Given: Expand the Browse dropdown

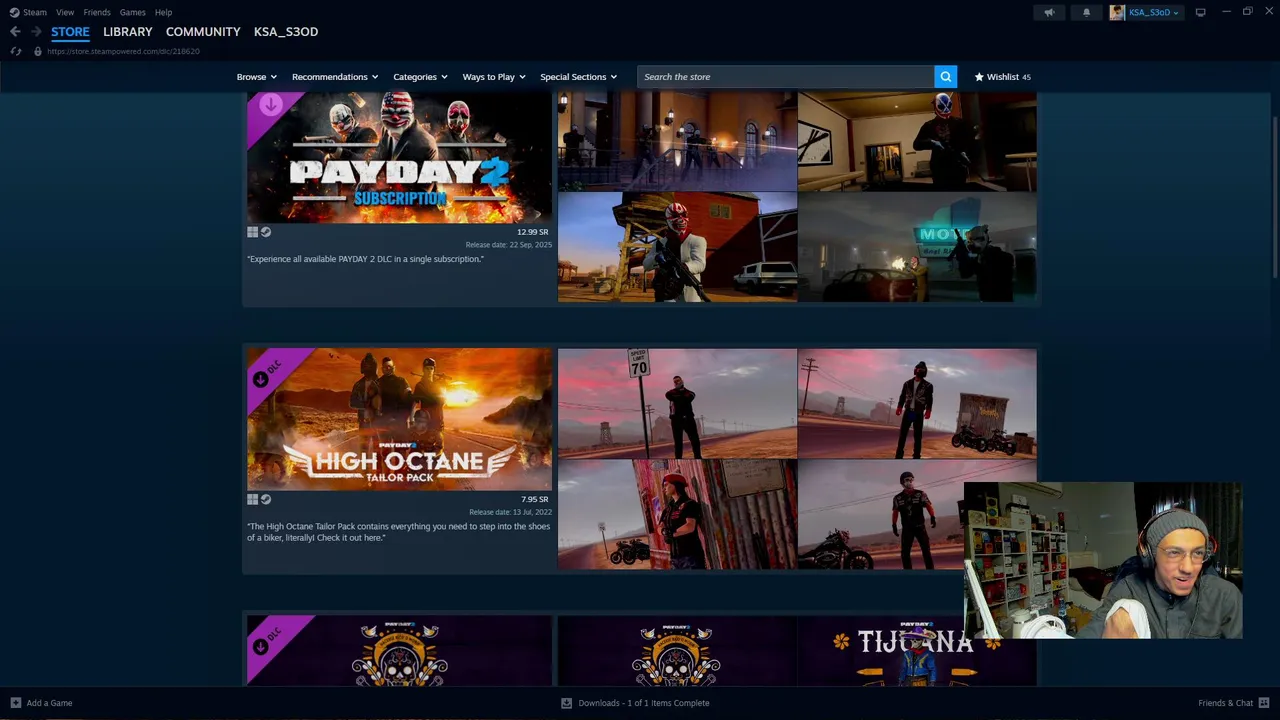Looking at the screenshot, I should click(x=257, y=77).
